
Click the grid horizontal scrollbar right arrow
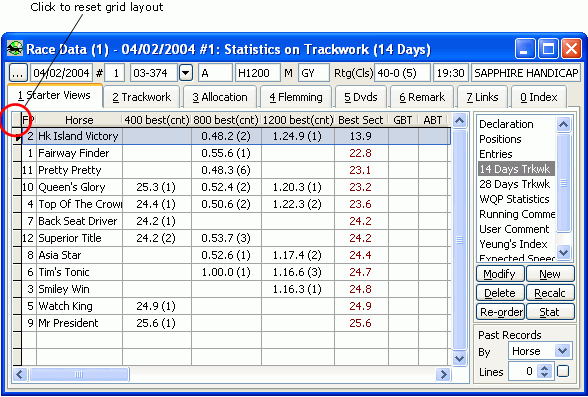pyautogui.click(x=443, y=374)
